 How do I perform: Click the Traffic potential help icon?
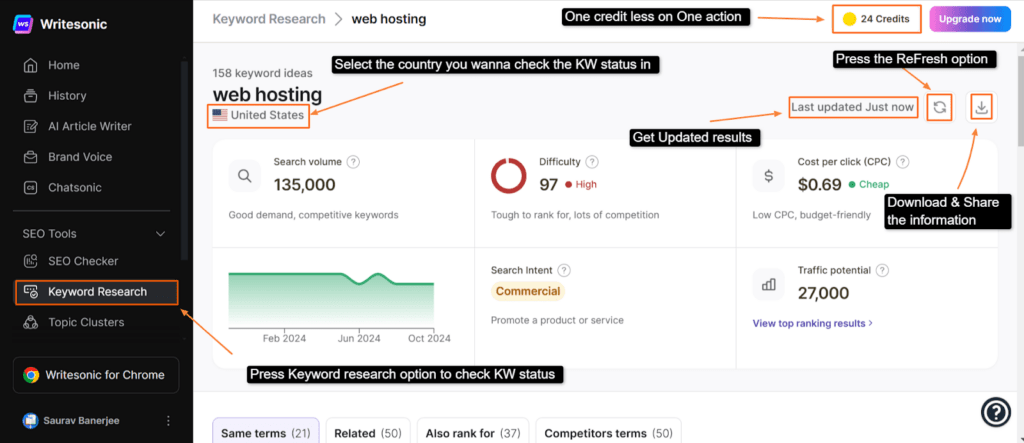(x=883, y=270)
